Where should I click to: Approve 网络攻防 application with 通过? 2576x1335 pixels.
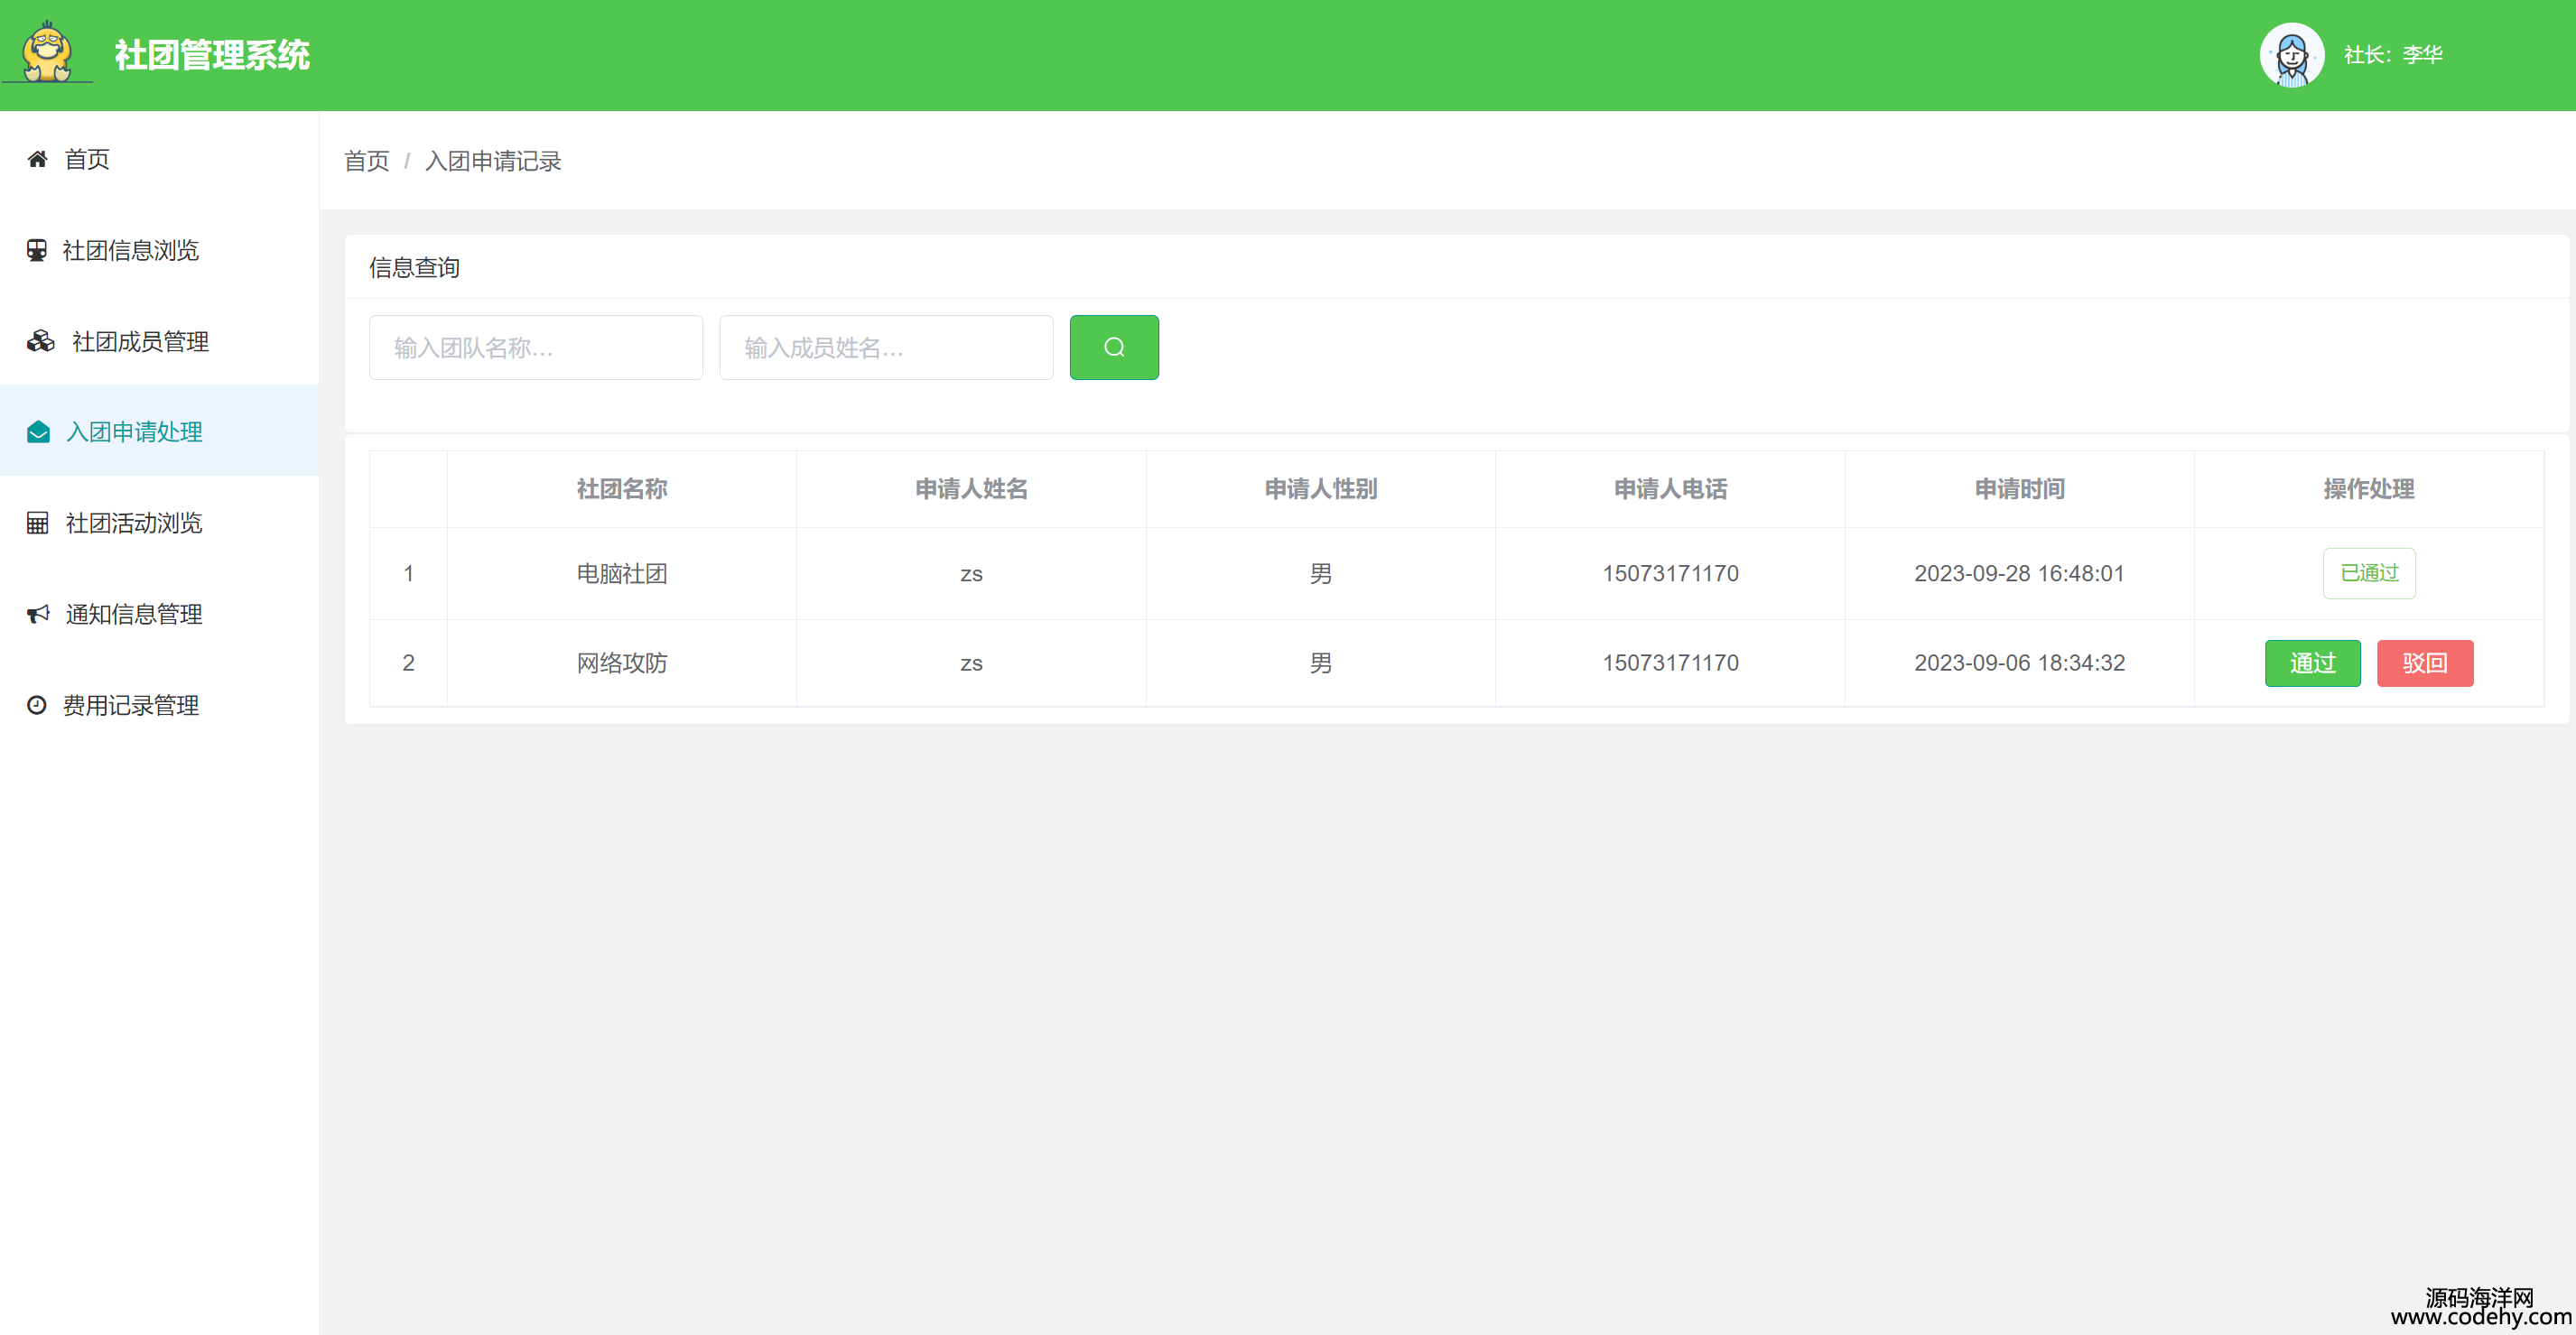[x=2312, y=663]
